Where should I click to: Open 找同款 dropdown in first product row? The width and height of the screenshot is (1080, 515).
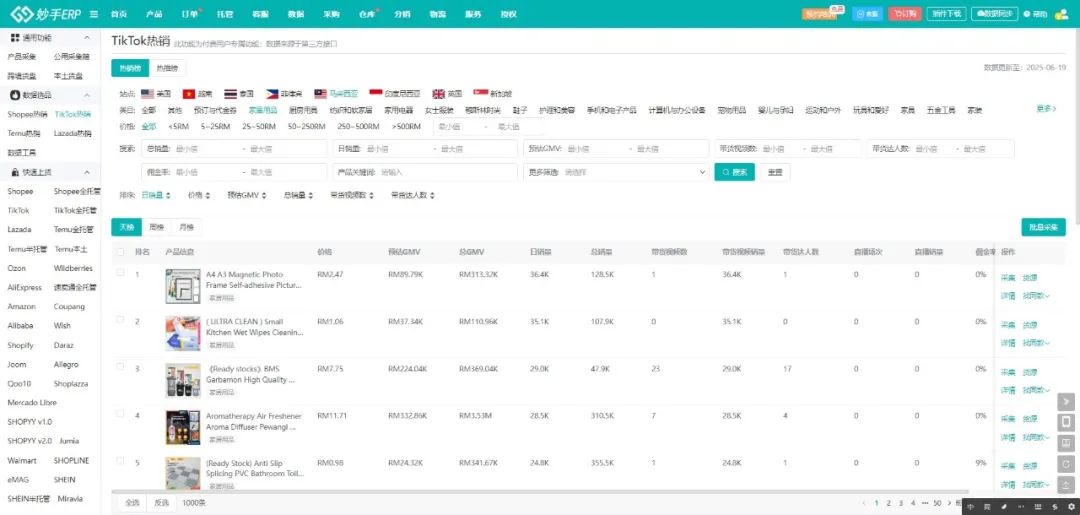pyautogui.click(x=1036, y=296)
